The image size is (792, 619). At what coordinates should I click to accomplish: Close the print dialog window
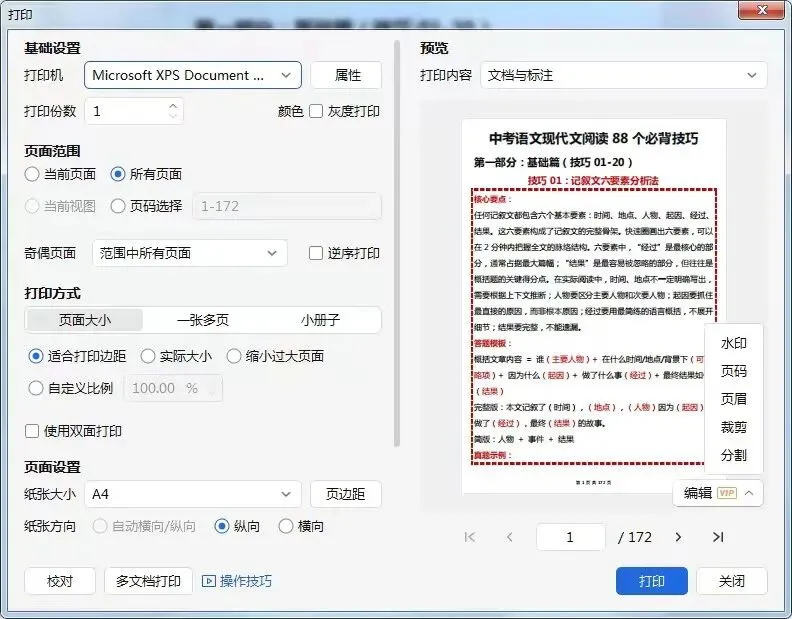point(763,10)
